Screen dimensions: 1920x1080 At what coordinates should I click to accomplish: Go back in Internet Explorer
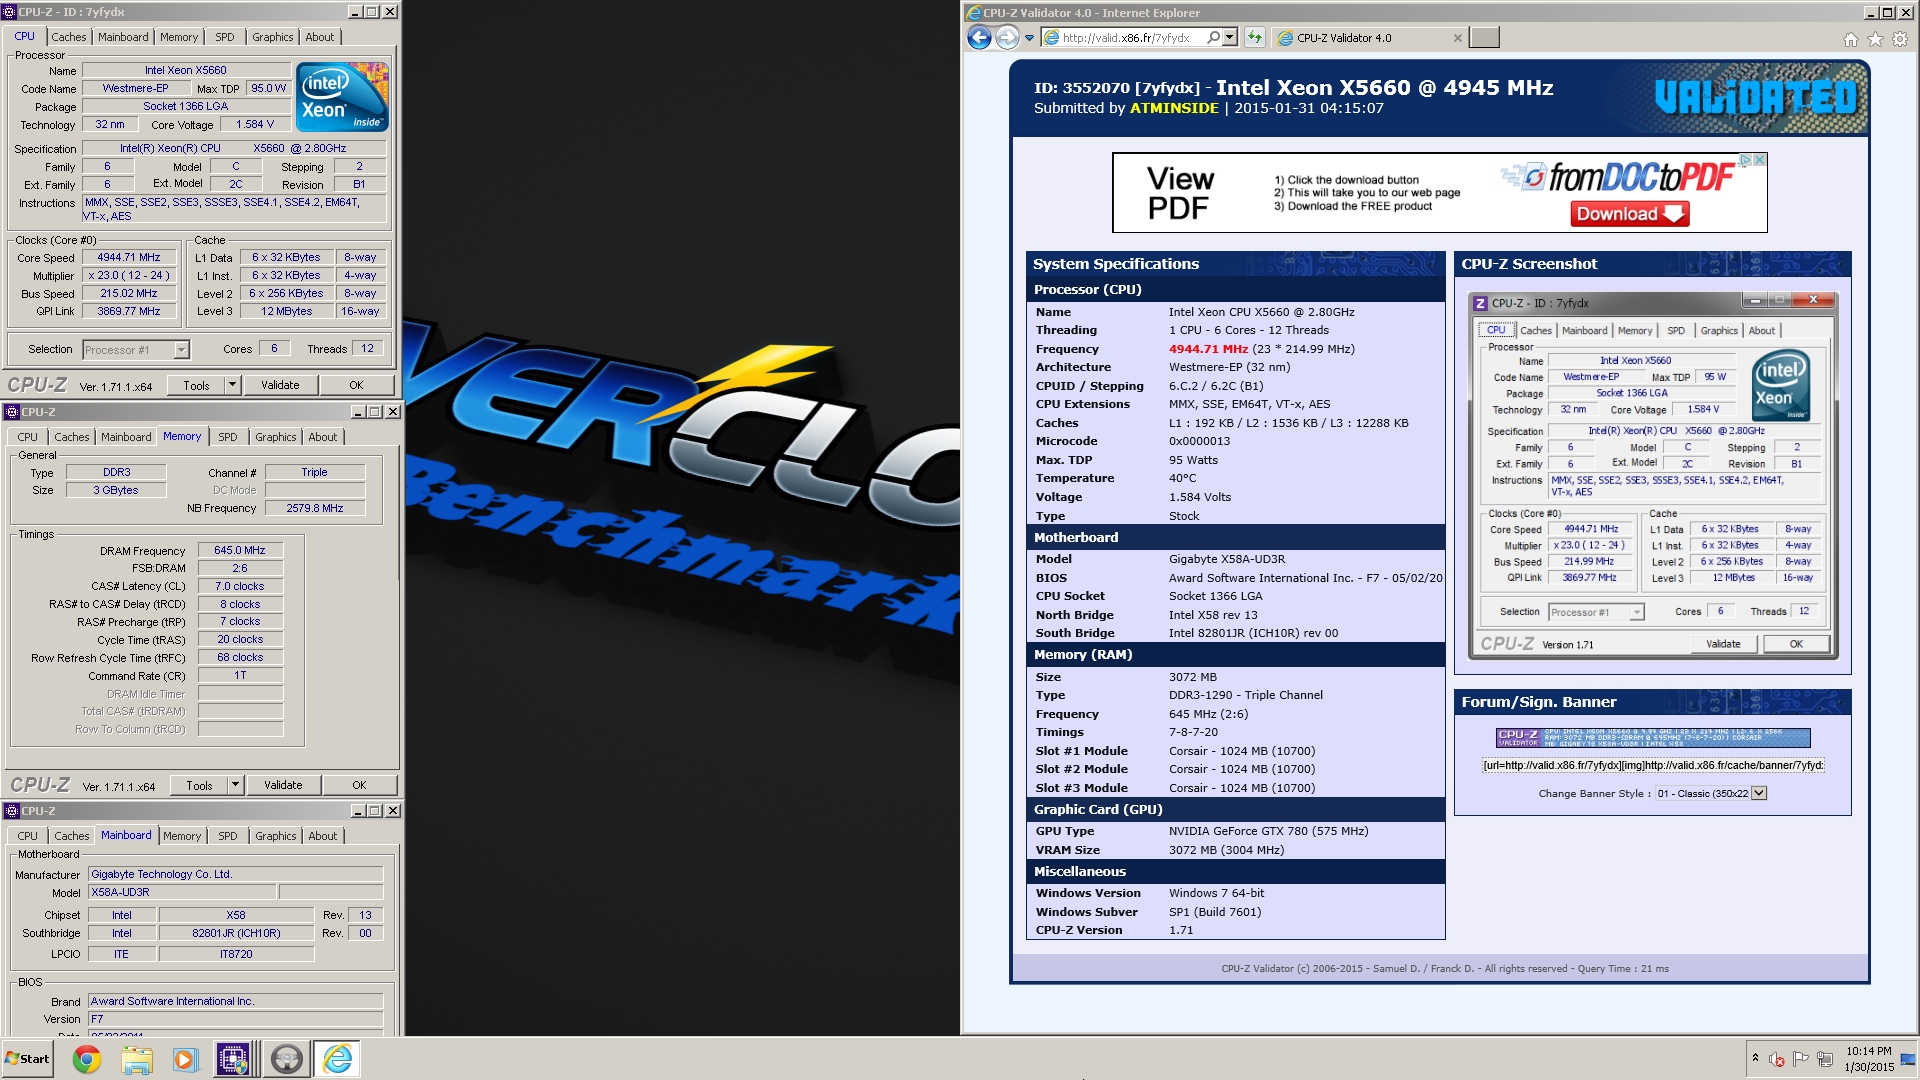pyautogui.click(x=979, y=38)
